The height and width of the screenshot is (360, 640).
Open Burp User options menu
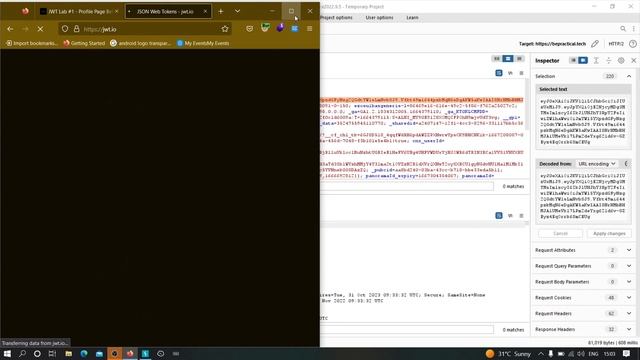pos(379,18)
